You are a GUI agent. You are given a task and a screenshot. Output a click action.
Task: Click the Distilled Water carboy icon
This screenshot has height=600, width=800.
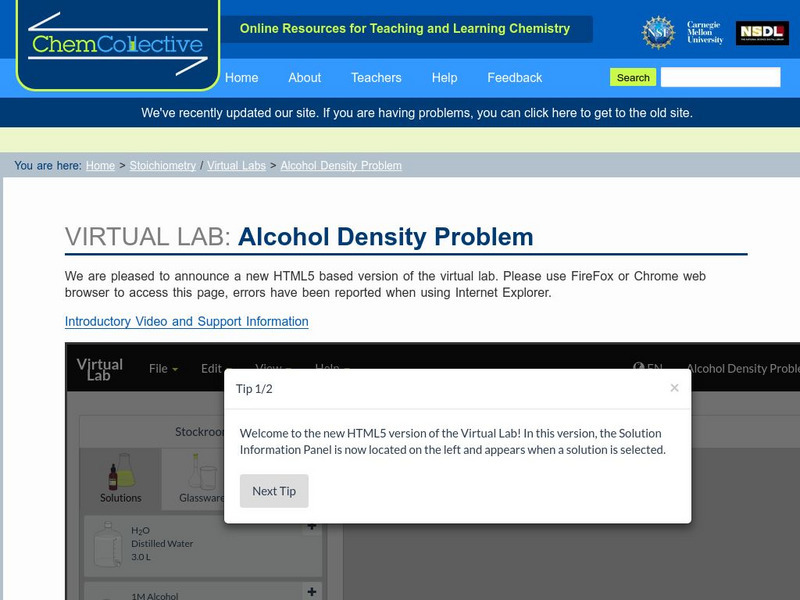pyautogui.click(x=108, y=544)
